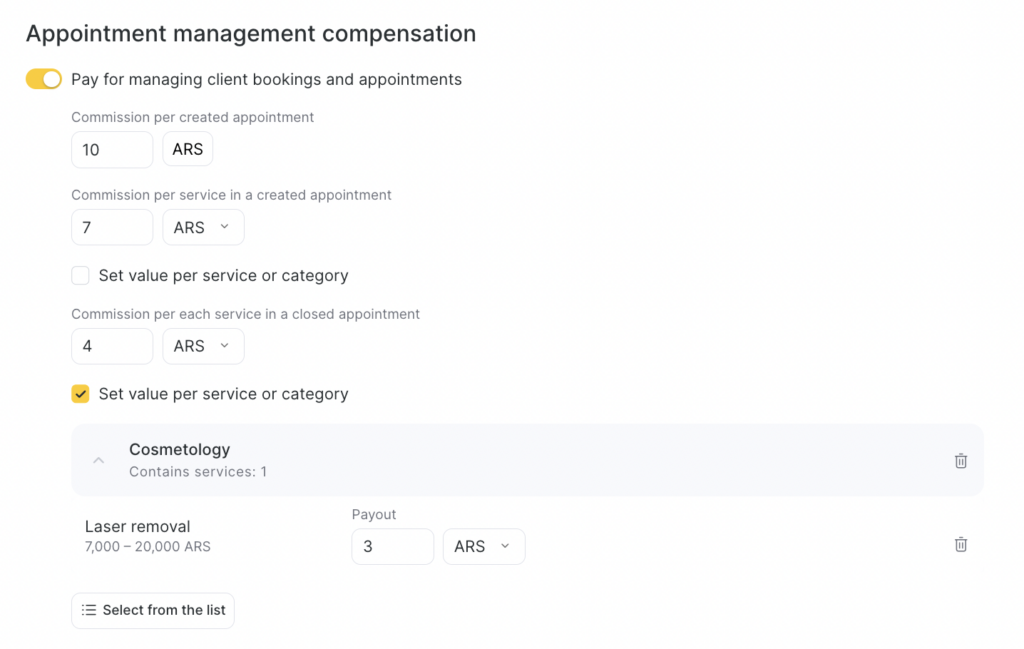Click the Appointment management compensation heading
Viewport: 1024px width, 649px height.
(251, 34)
